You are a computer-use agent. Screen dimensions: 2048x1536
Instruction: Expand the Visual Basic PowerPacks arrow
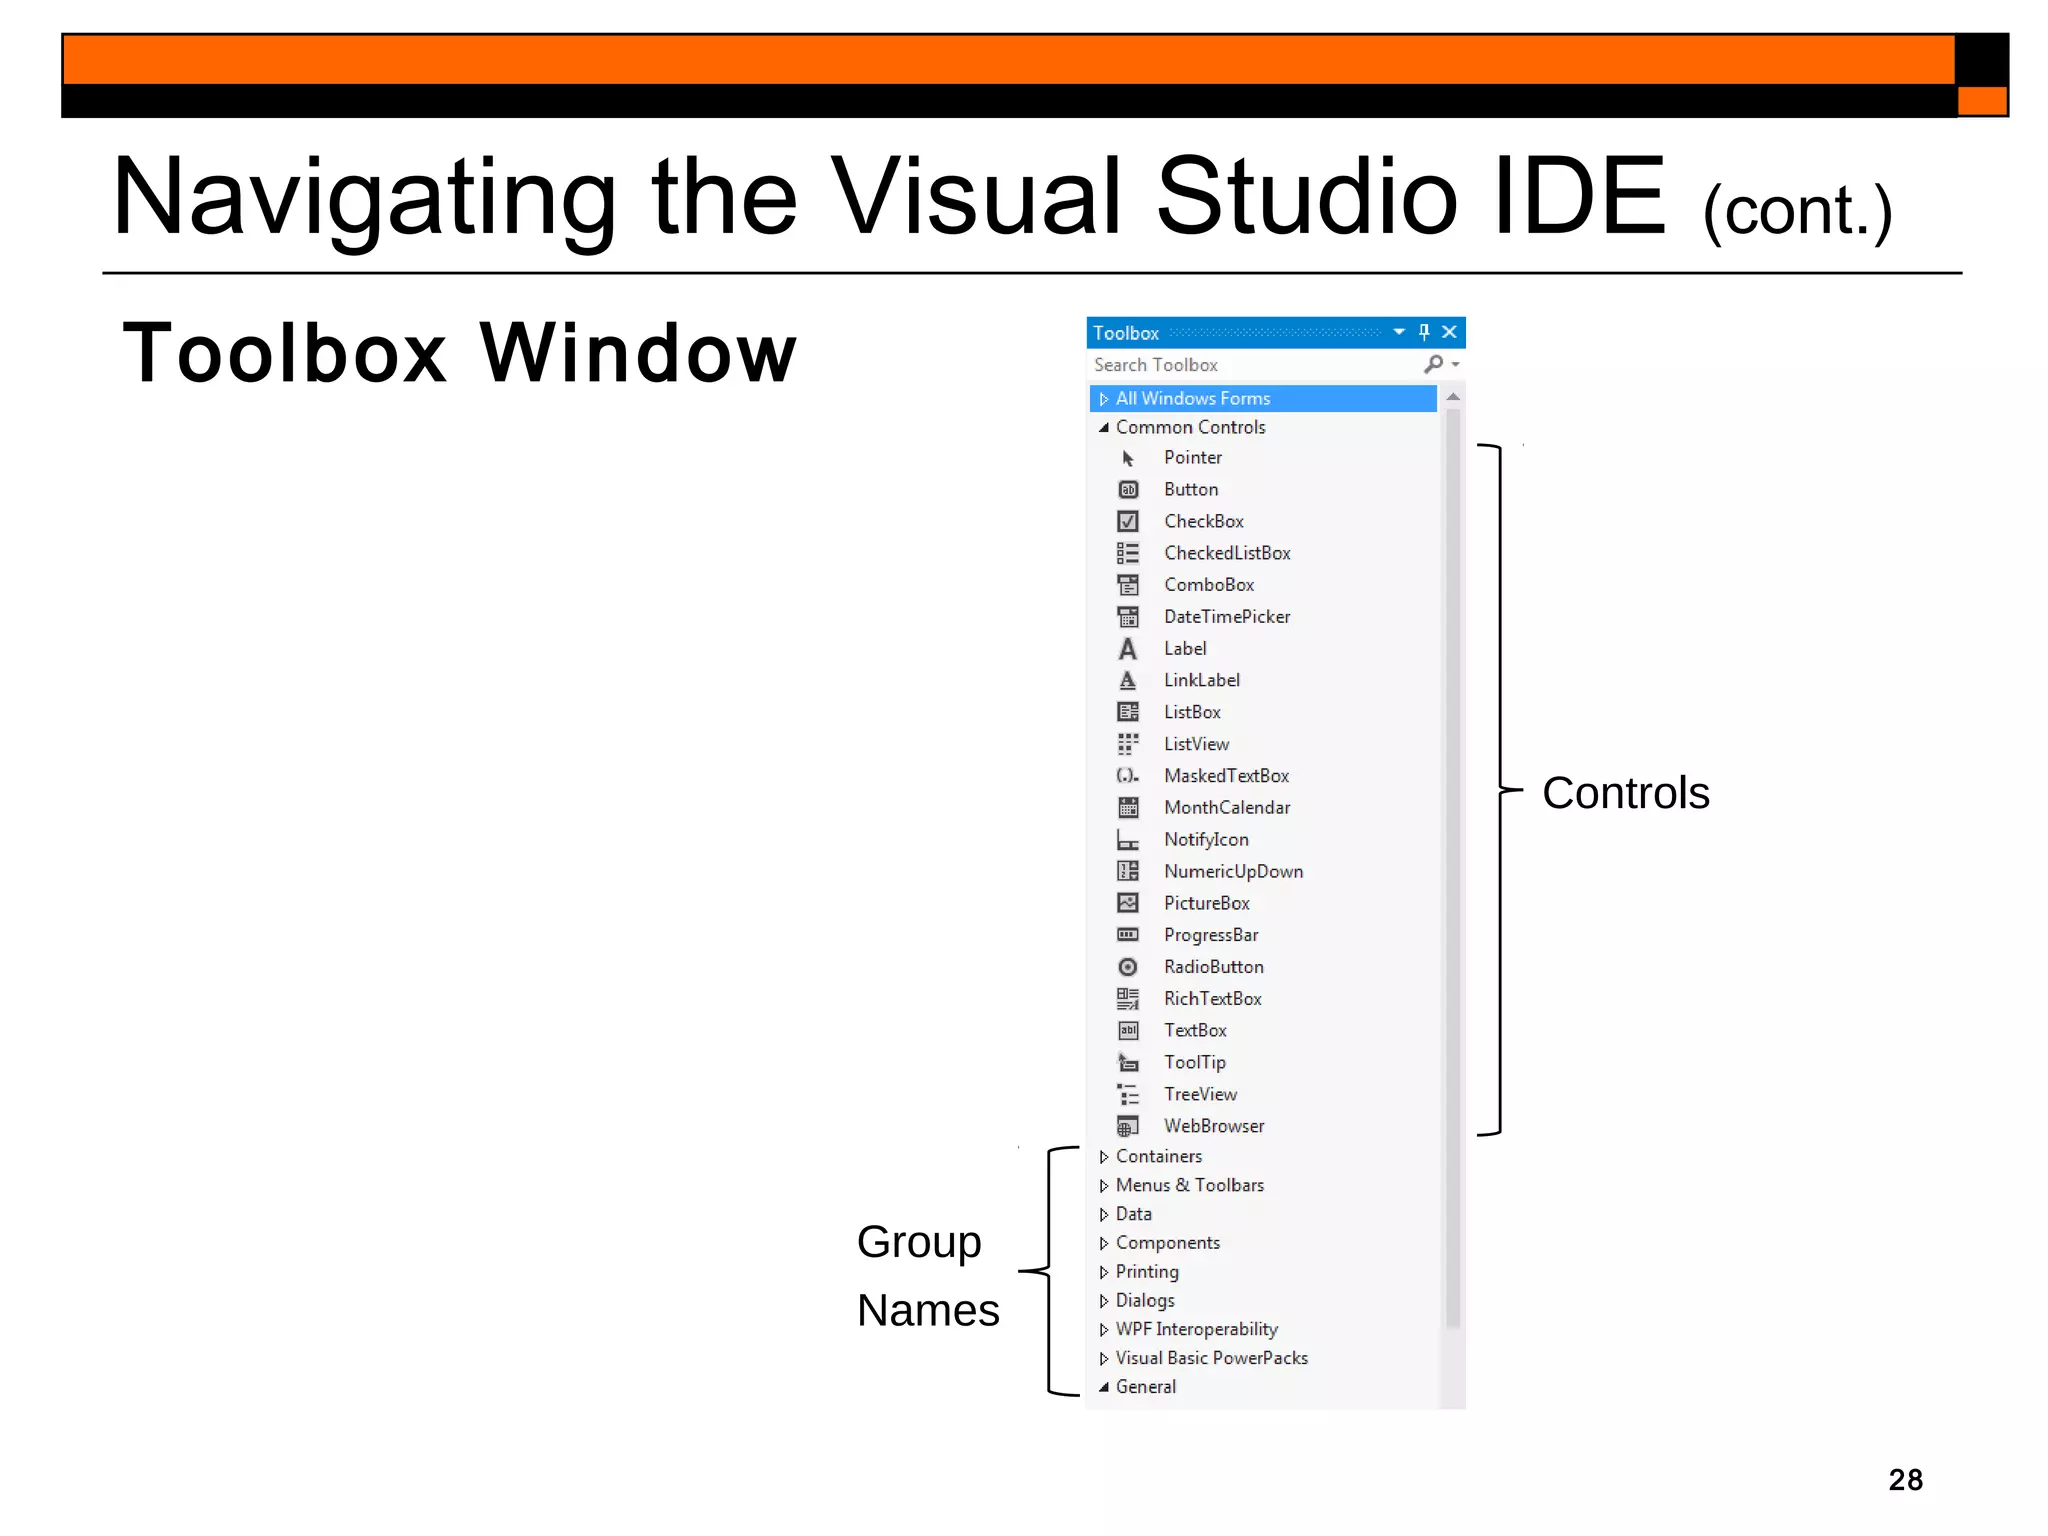(x=1104, y=1359)
